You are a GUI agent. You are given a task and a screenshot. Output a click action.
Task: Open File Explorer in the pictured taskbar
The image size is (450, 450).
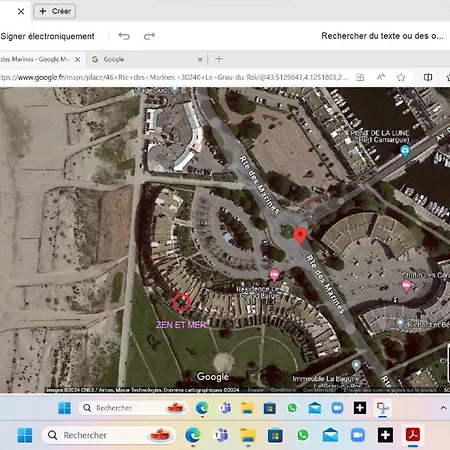click(x=247, y=408)
